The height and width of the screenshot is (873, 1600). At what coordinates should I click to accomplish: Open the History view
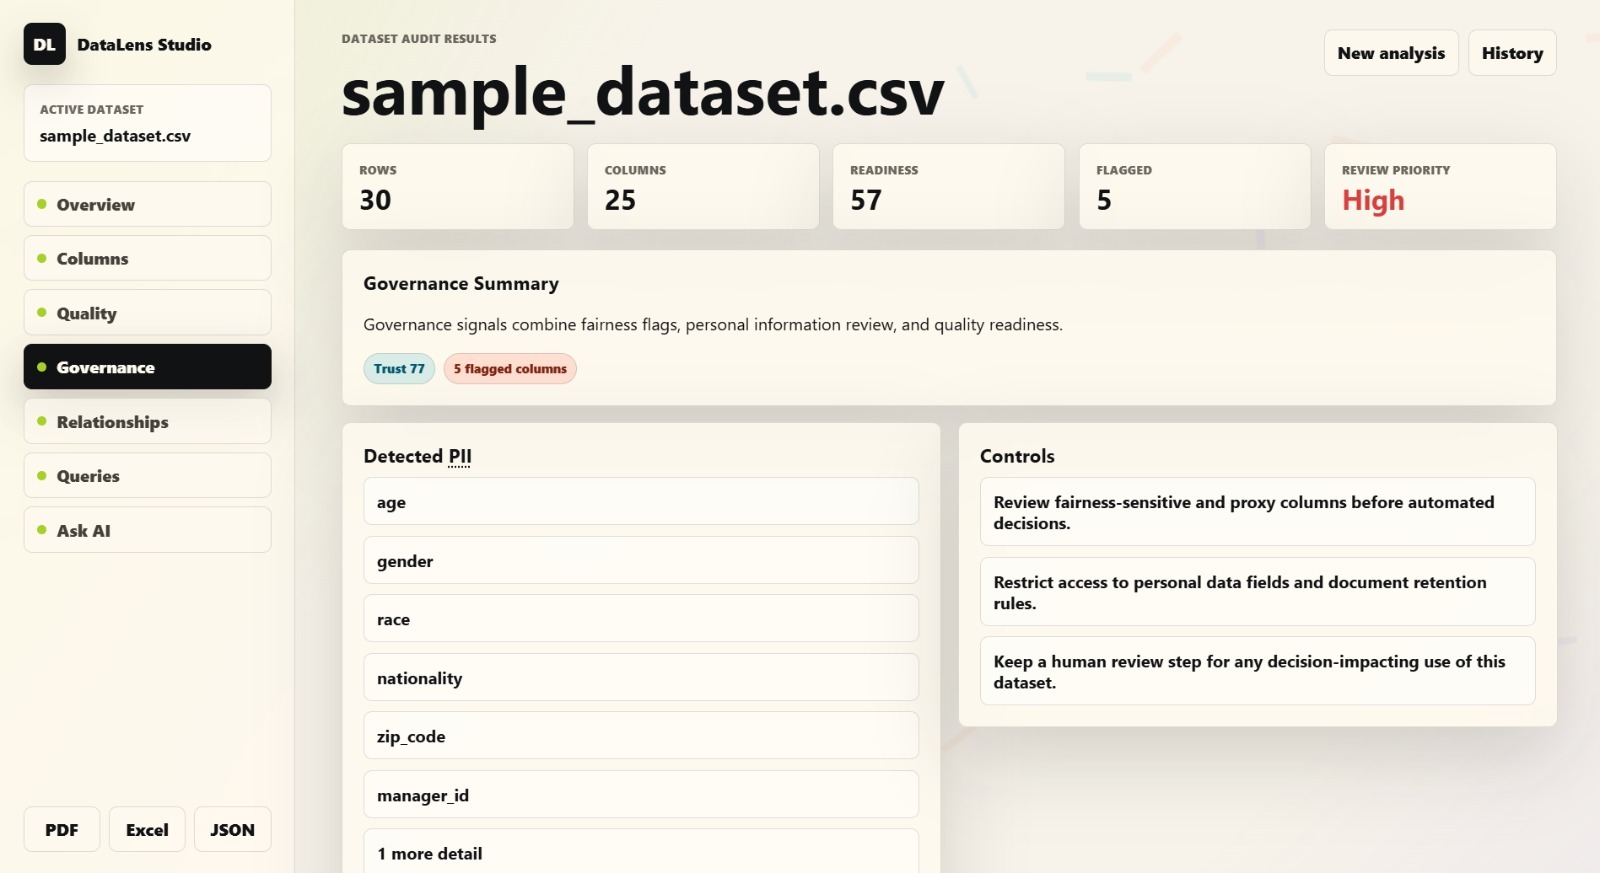[x=1512, y=53]
